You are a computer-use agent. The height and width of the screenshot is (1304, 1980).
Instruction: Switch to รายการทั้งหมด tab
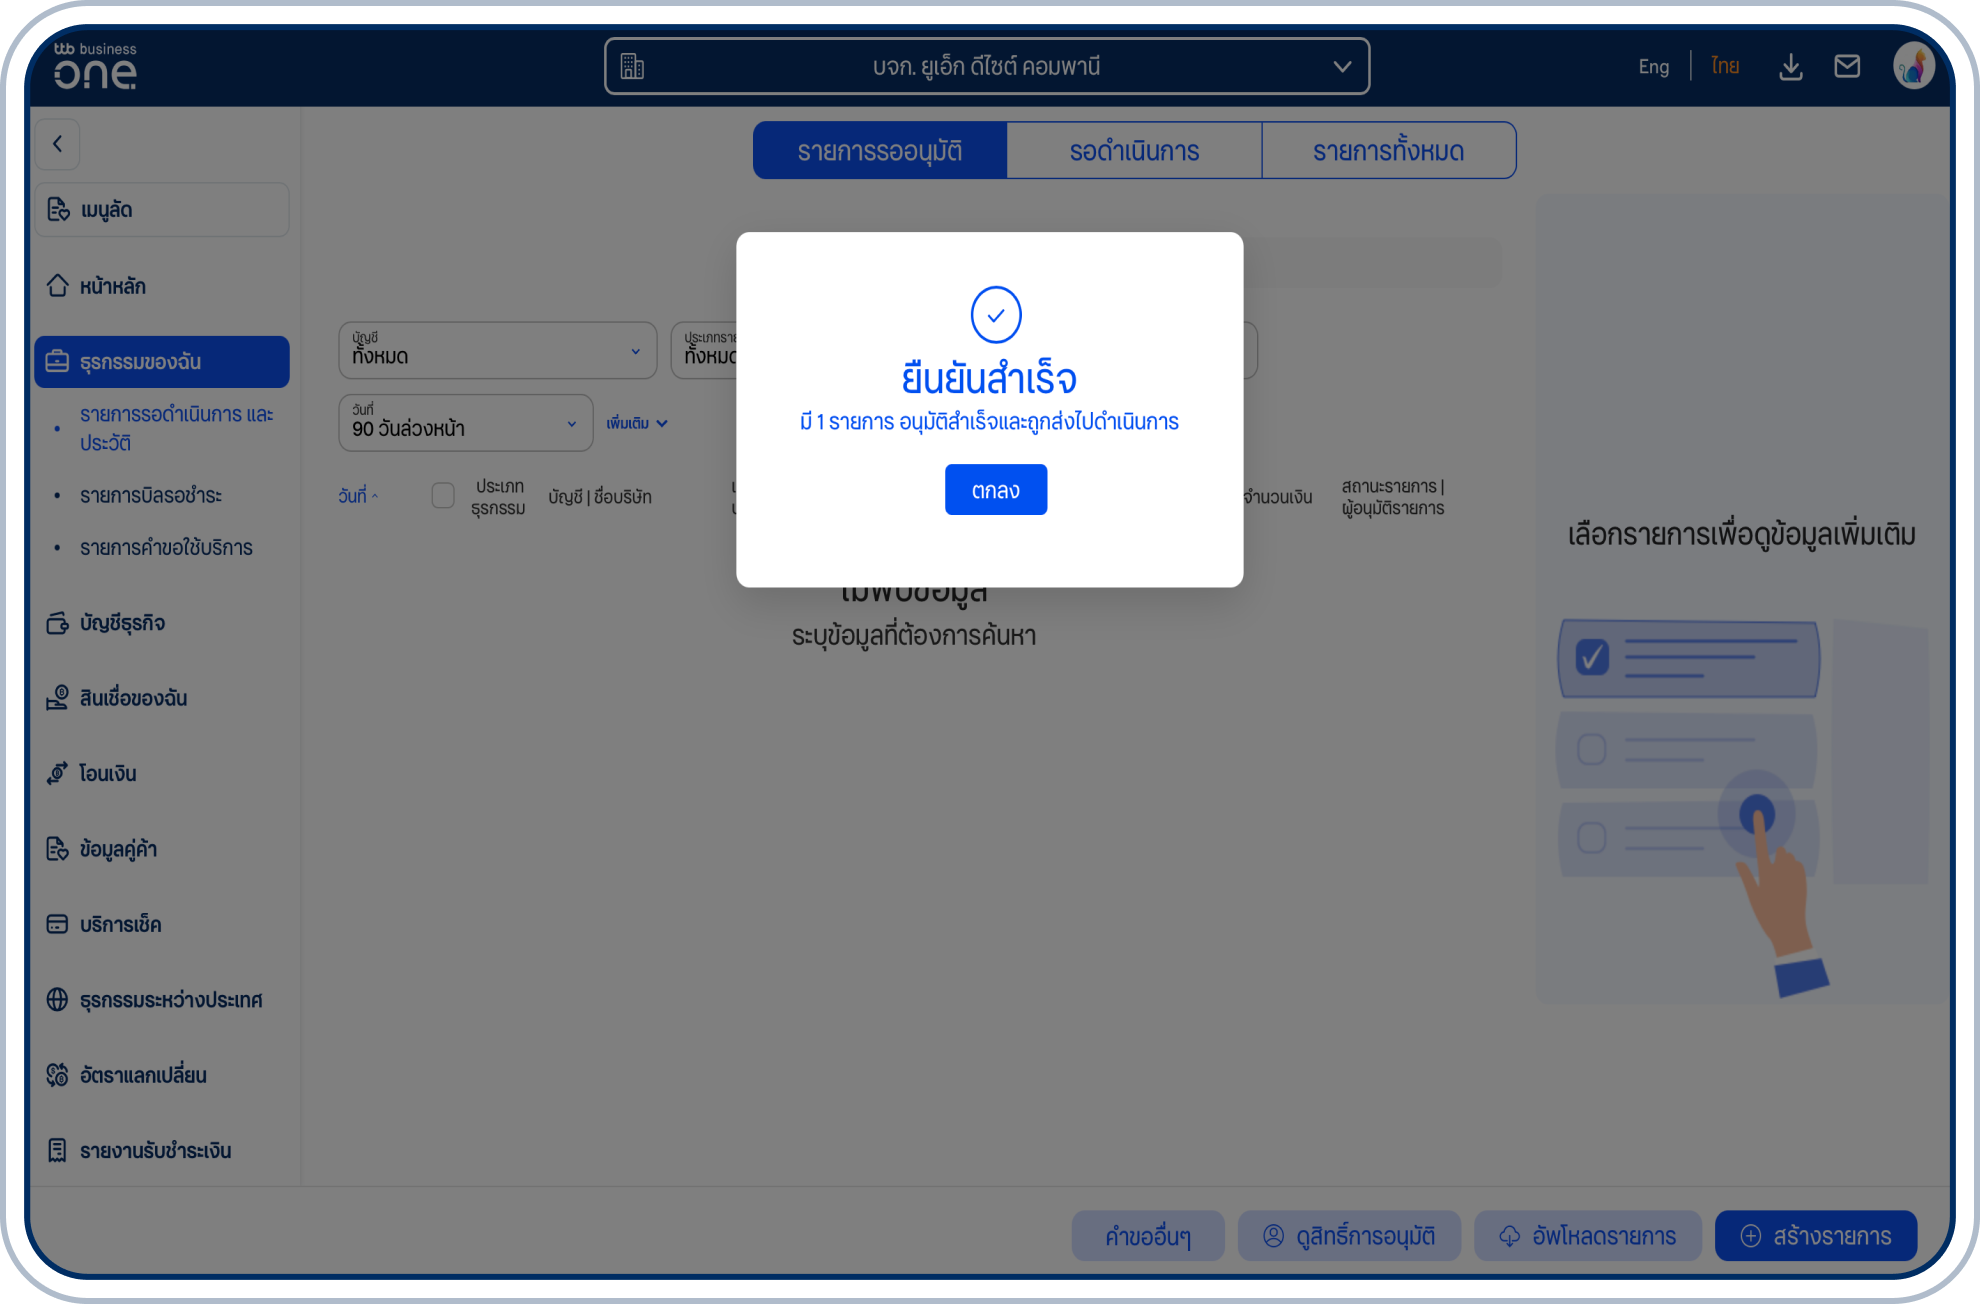point(1388,151)
